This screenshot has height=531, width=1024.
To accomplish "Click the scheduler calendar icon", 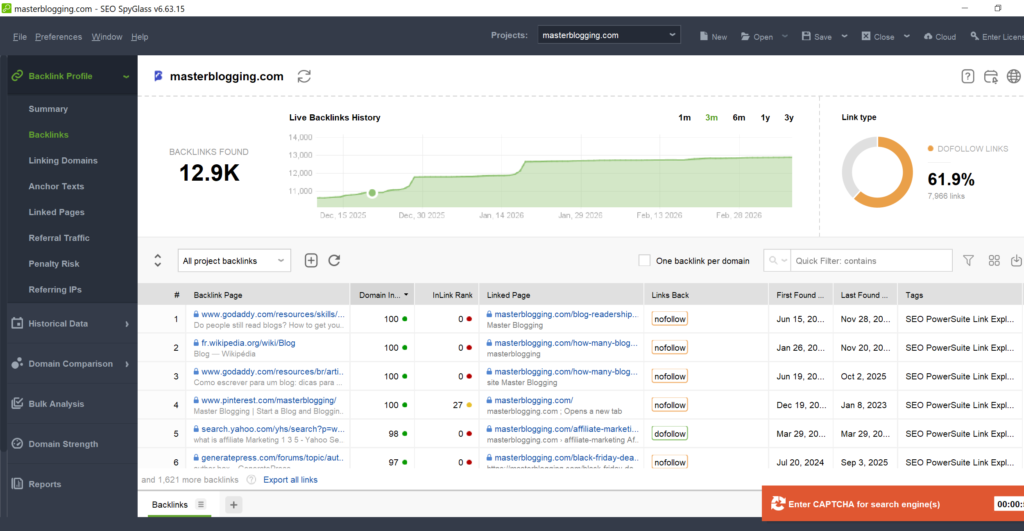I will click(x=991, y=76).
